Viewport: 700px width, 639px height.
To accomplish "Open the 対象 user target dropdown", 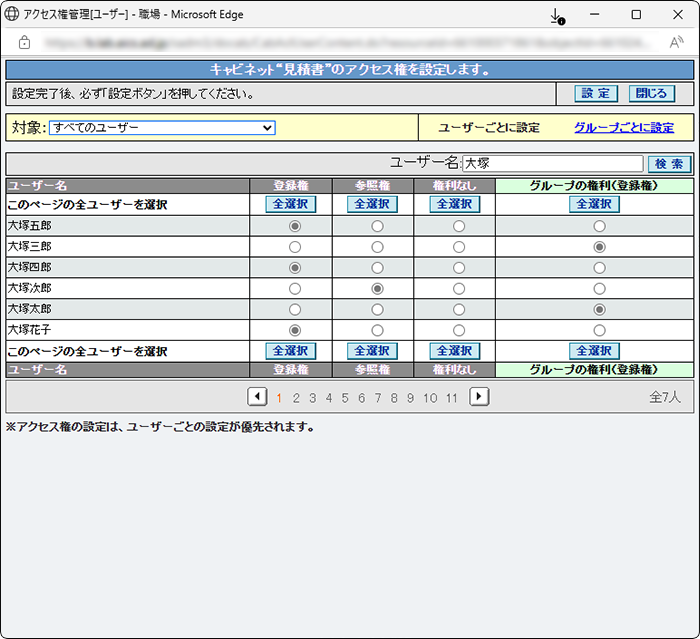I will [x=162, y=128].
